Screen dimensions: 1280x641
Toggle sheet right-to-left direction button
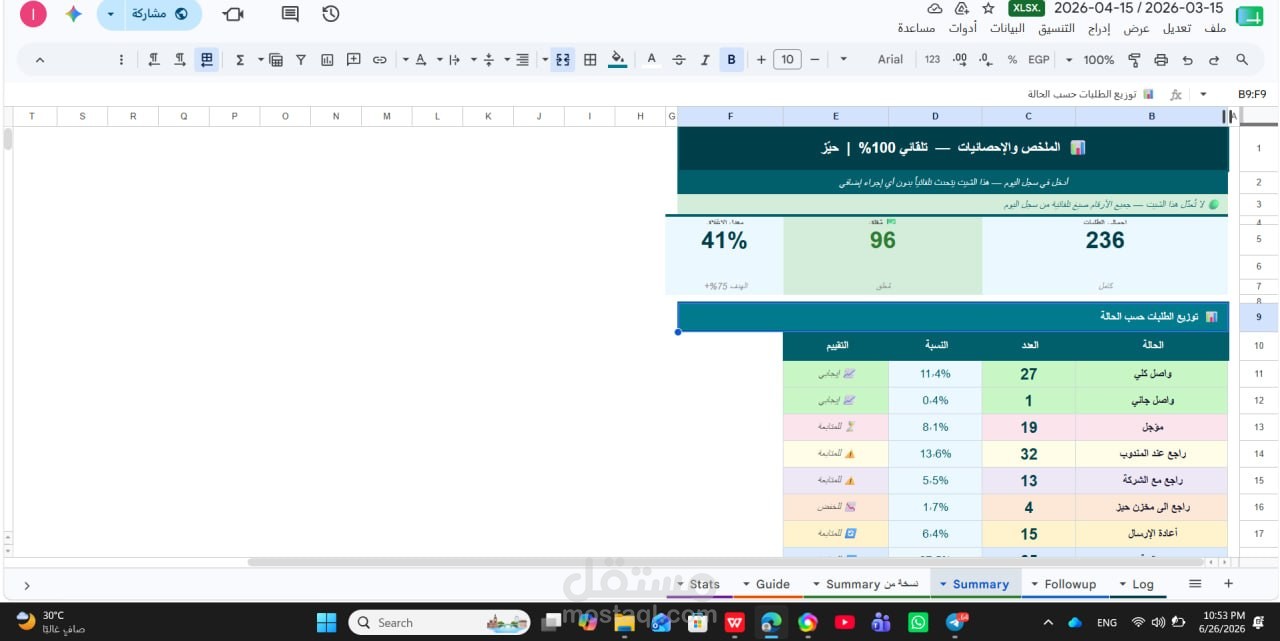click(x=207, y=60)
